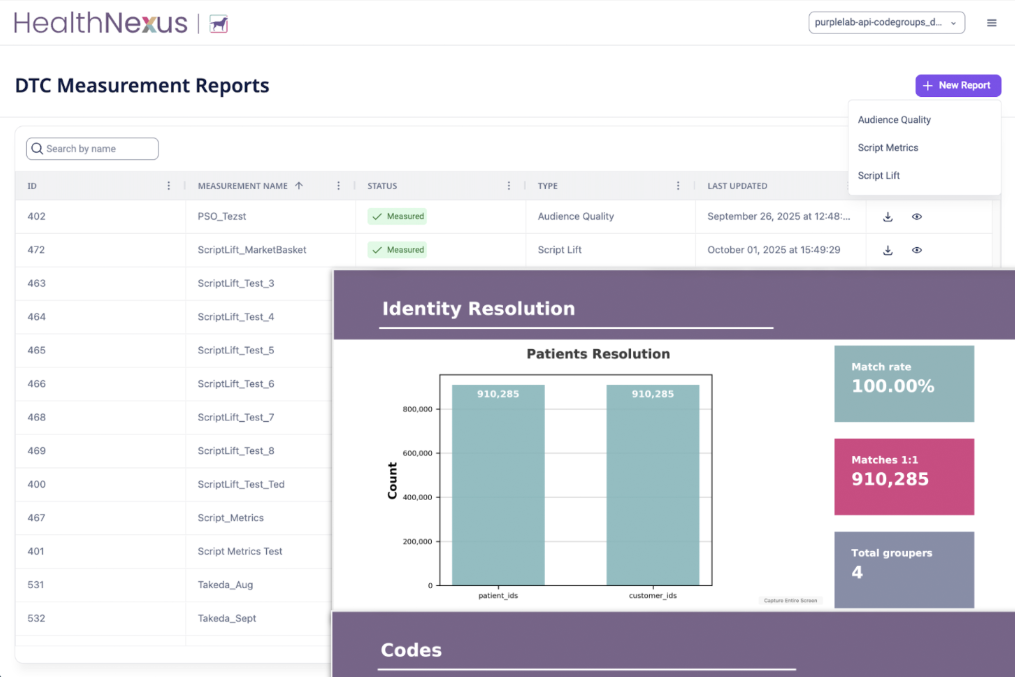
Task: Expand the purplelab-api-codegroups workspace dropdown
Action: (886, 23)
